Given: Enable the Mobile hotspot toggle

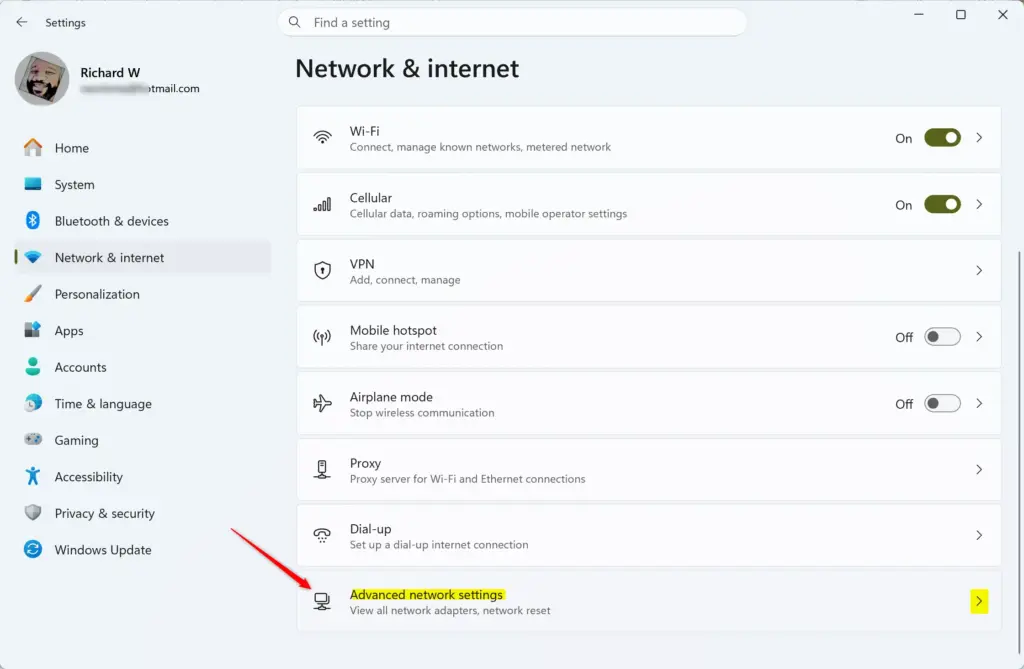Looking at the screenshot, I should (x=942, y=337).
